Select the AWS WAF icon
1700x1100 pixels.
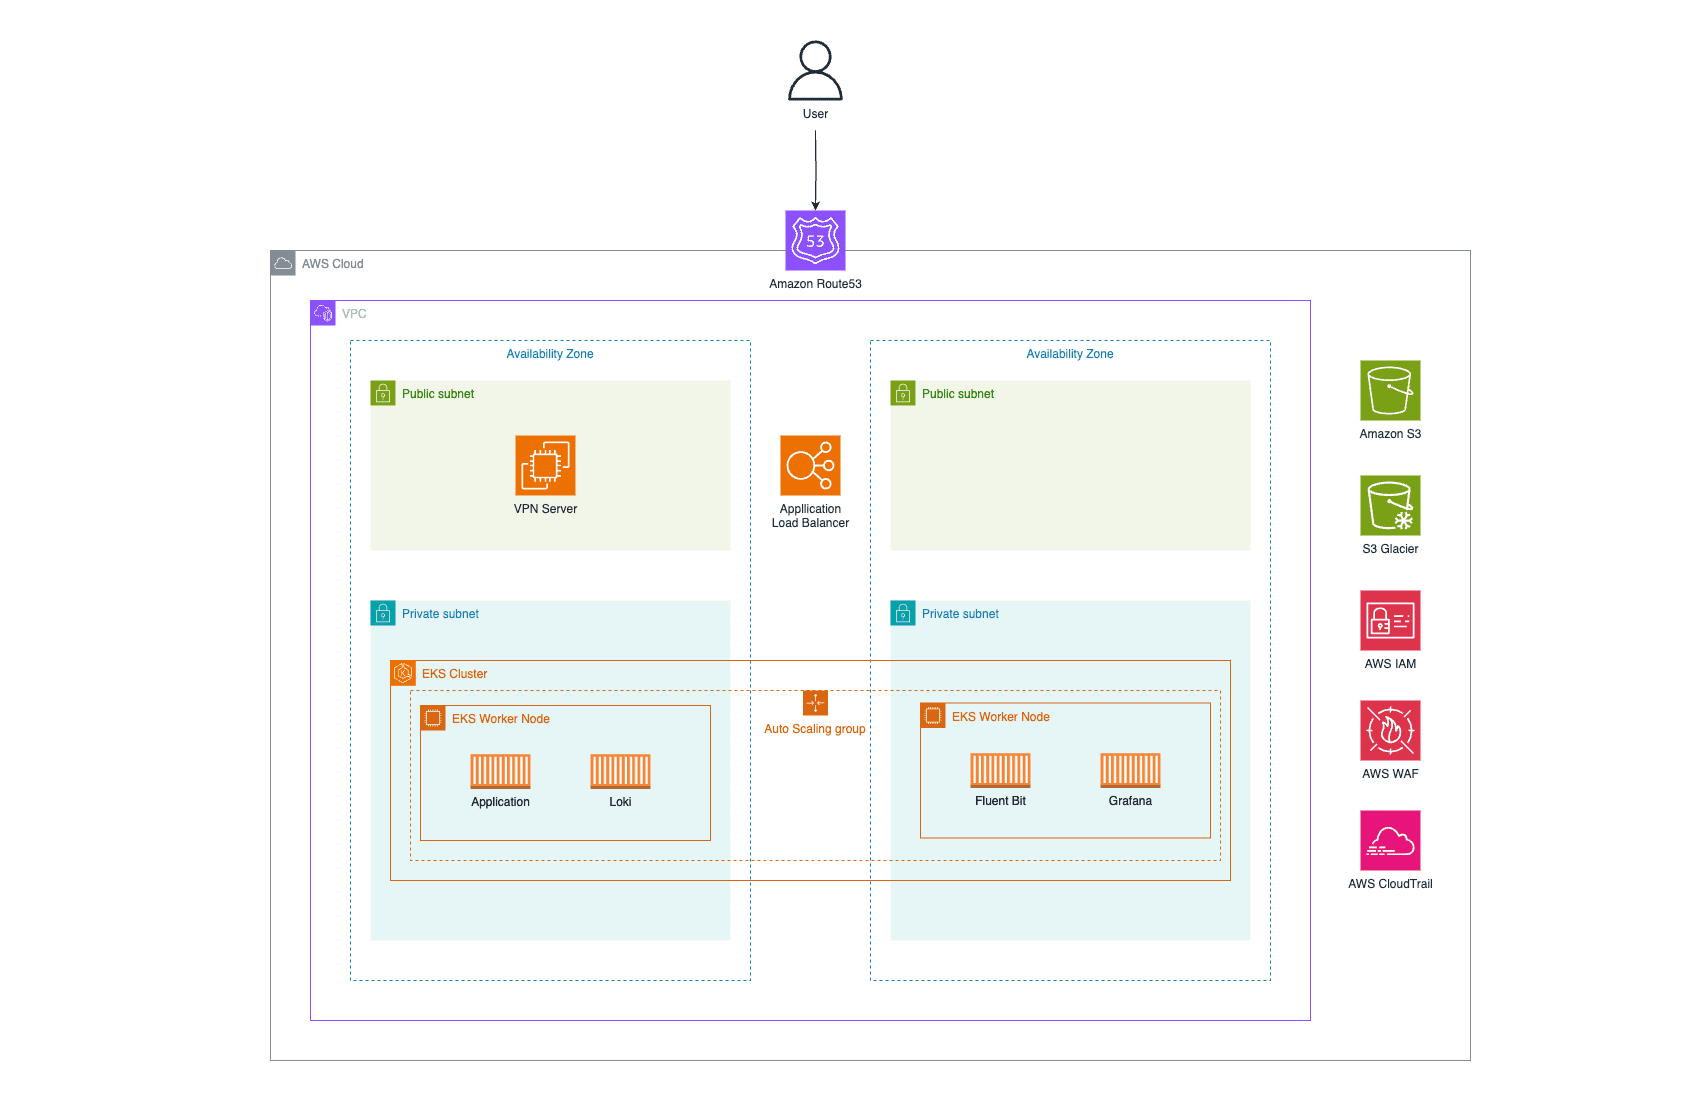[x=1390, y=730]
